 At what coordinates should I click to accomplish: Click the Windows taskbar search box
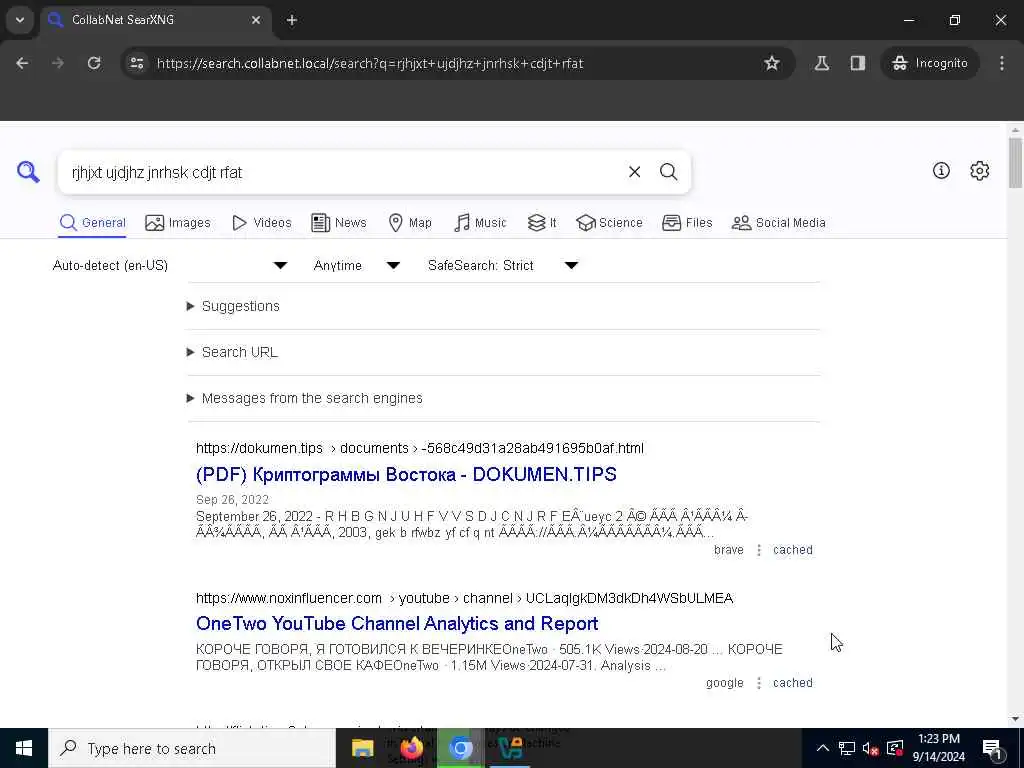[x=192, y=748]
